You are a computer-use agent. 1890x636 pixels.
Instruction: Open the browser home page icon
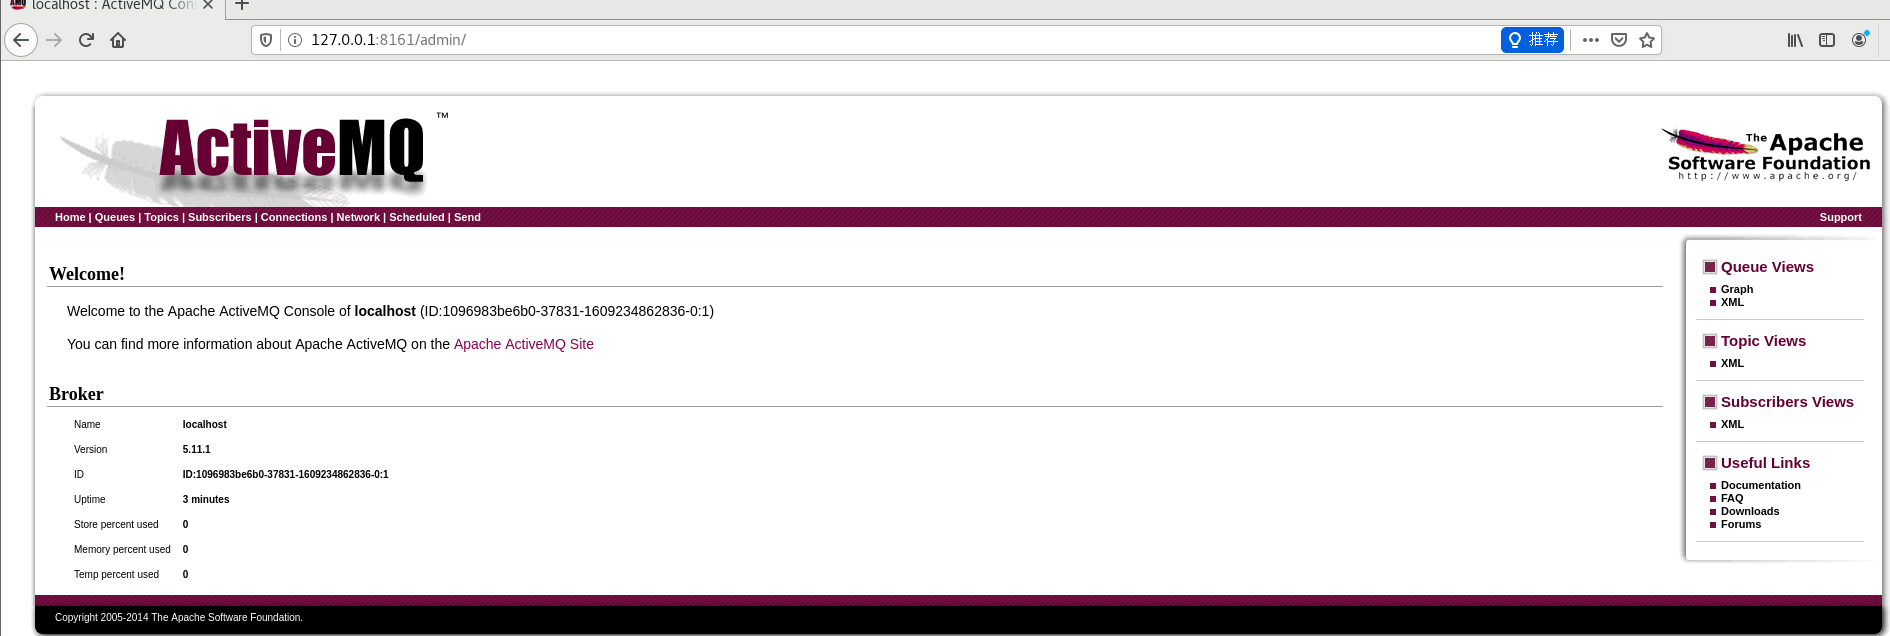point(118,40)
